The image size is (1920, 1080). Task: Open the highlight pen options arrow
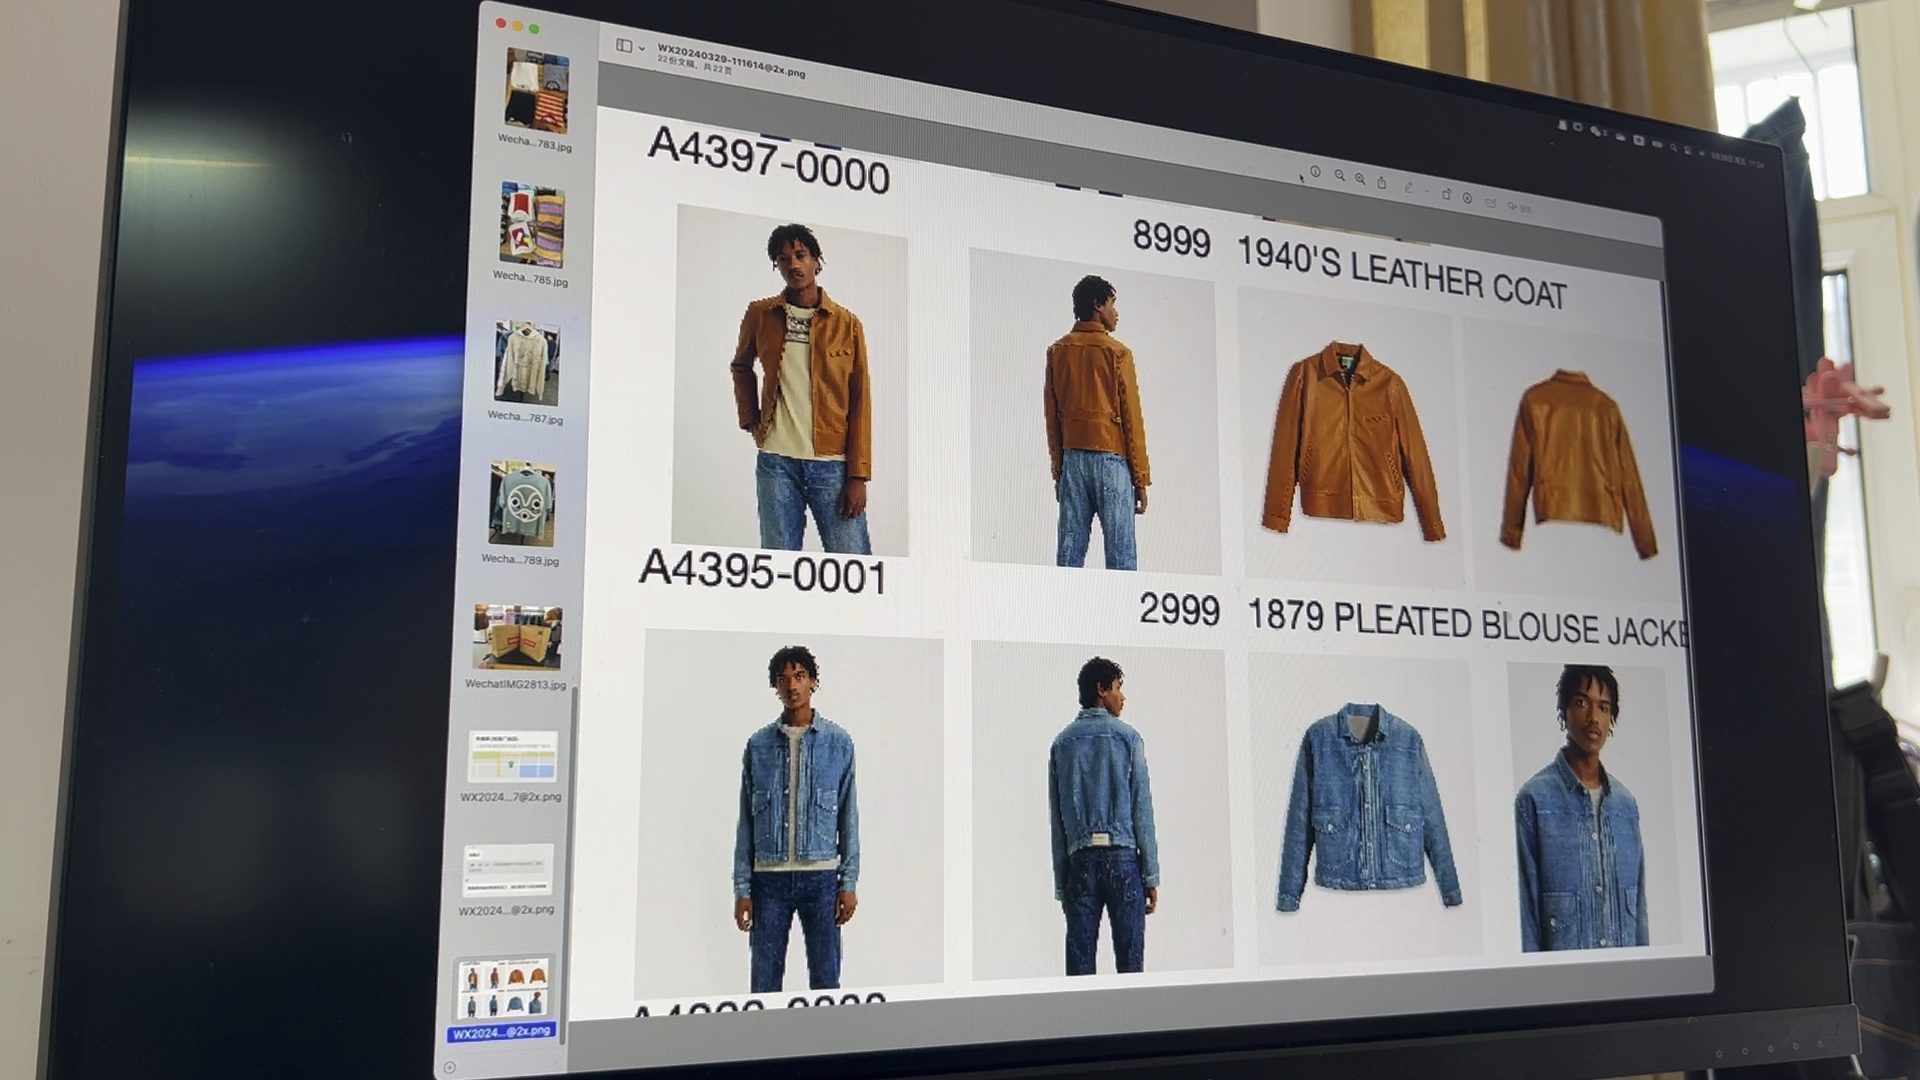click(1427, 191)
